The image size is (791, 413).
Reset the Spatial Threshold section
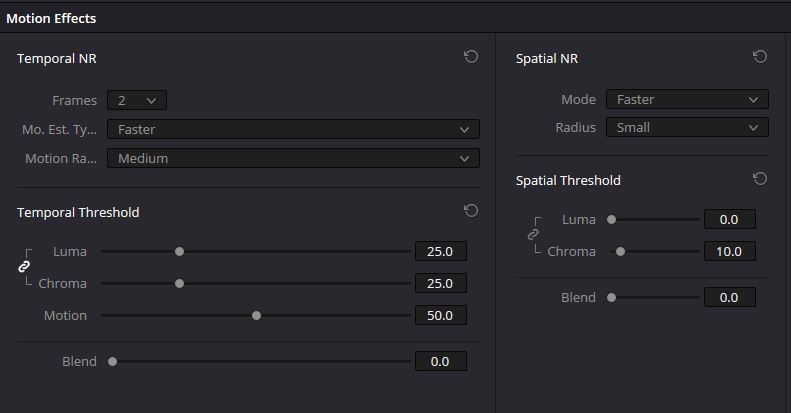click(x=760, y=179)
